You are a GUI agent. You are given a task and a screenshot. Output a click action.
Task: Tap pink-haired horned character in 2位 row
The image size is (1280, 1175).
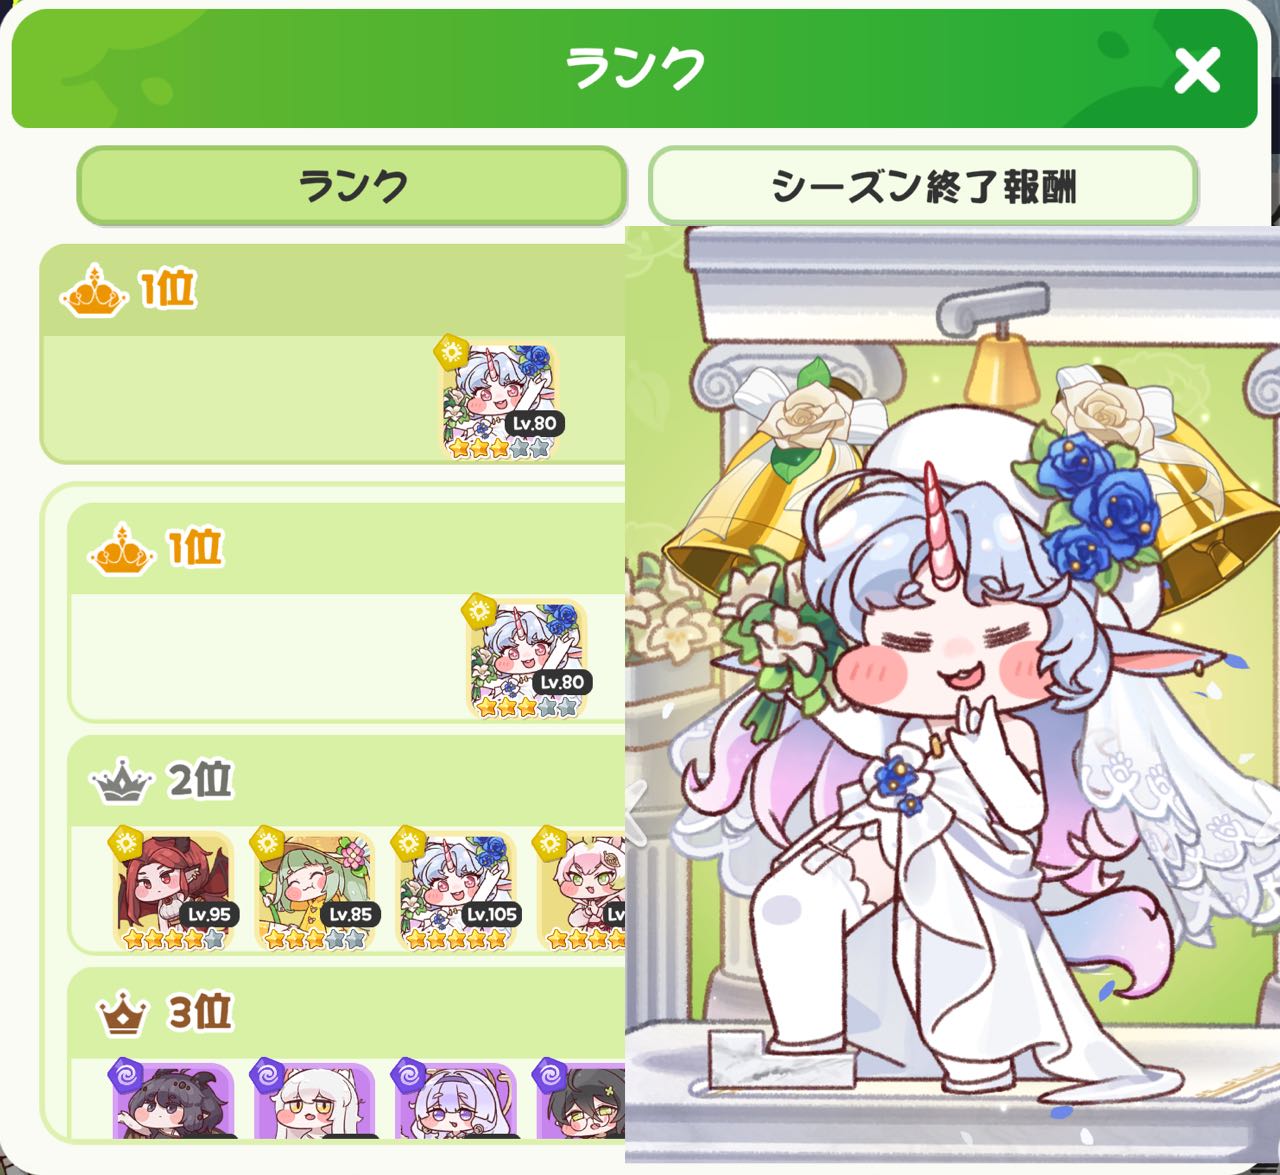[x=580, y=889]
